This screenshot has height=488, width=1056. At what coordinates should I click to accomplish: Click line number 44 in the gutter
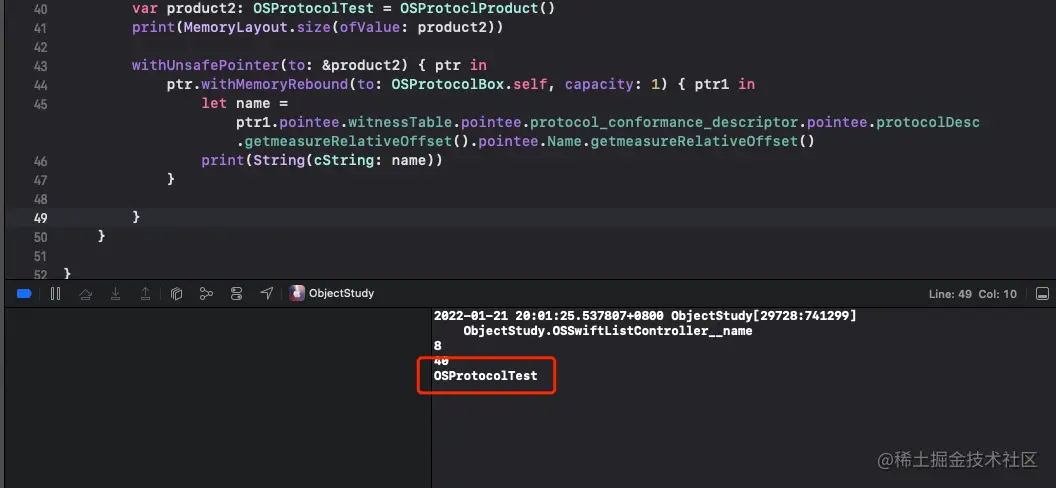(x=40, y=85)
